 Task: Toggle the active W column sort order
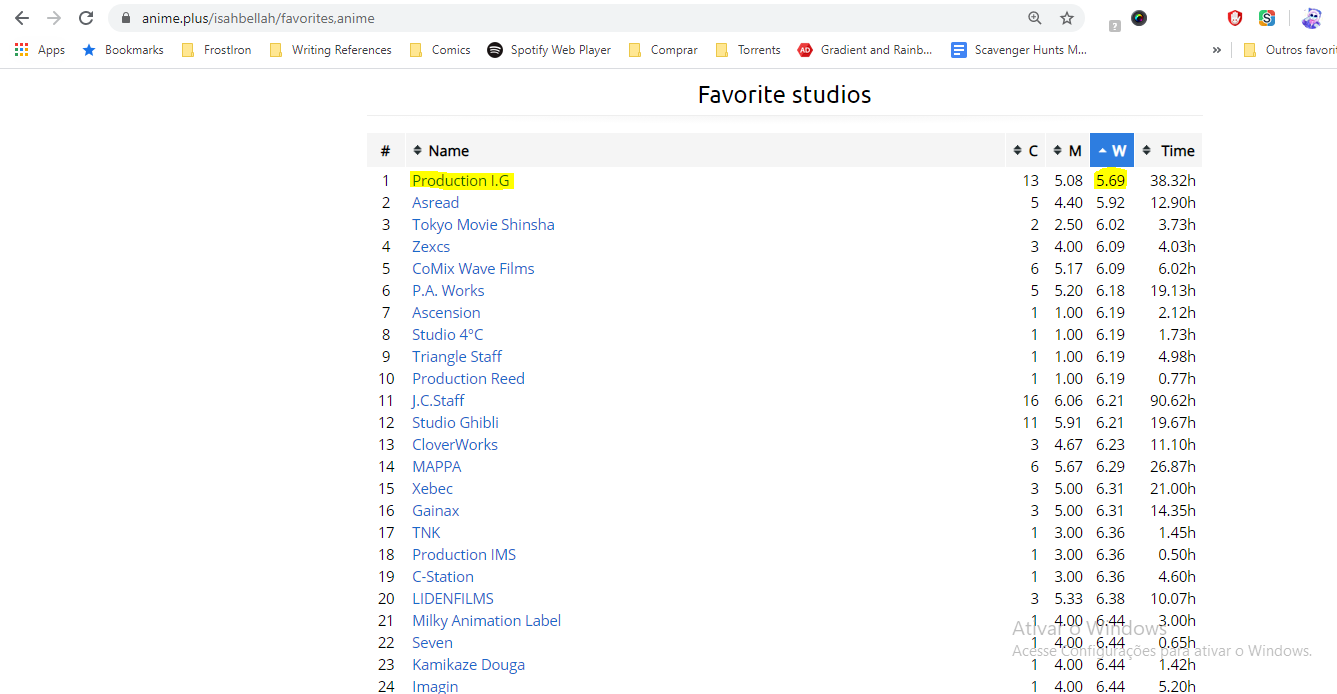[x=1112, y=151]
